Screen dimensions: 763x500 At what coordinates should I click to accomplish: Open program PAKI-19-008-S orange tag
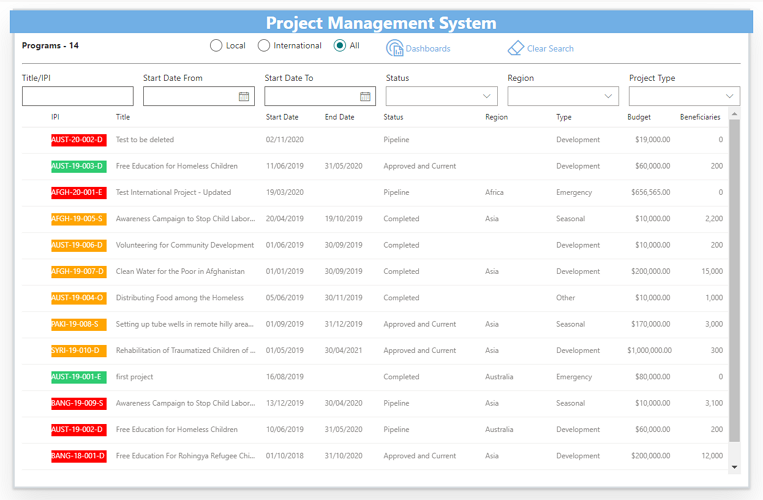(x=79, y=324)
